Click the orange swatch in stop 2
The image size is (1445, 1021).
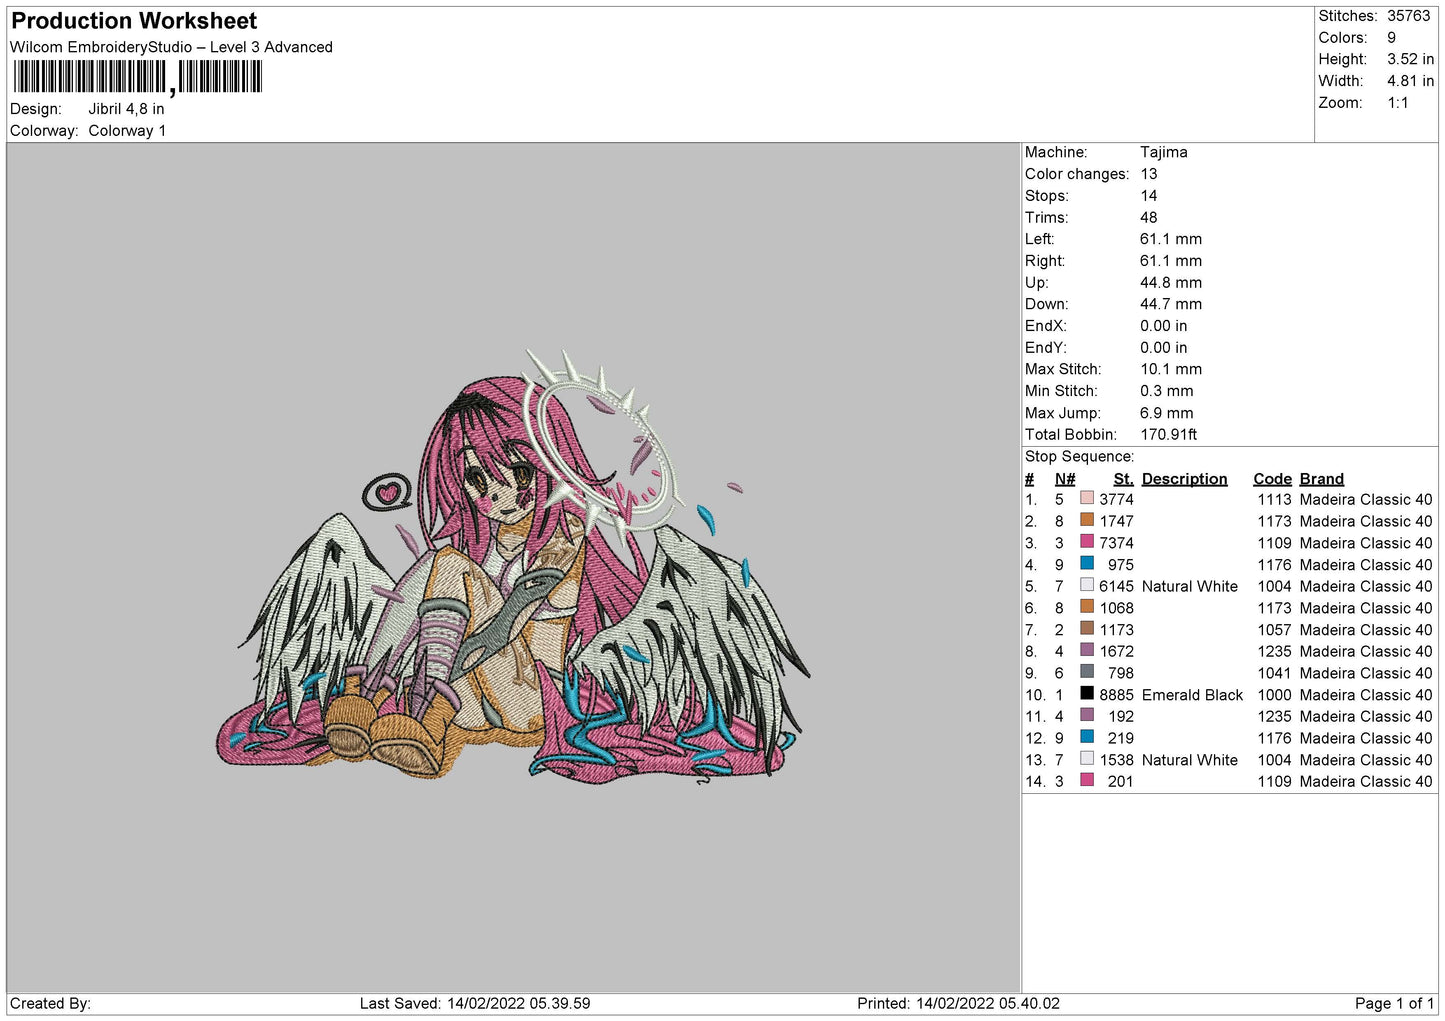[x=1086, y=520]
